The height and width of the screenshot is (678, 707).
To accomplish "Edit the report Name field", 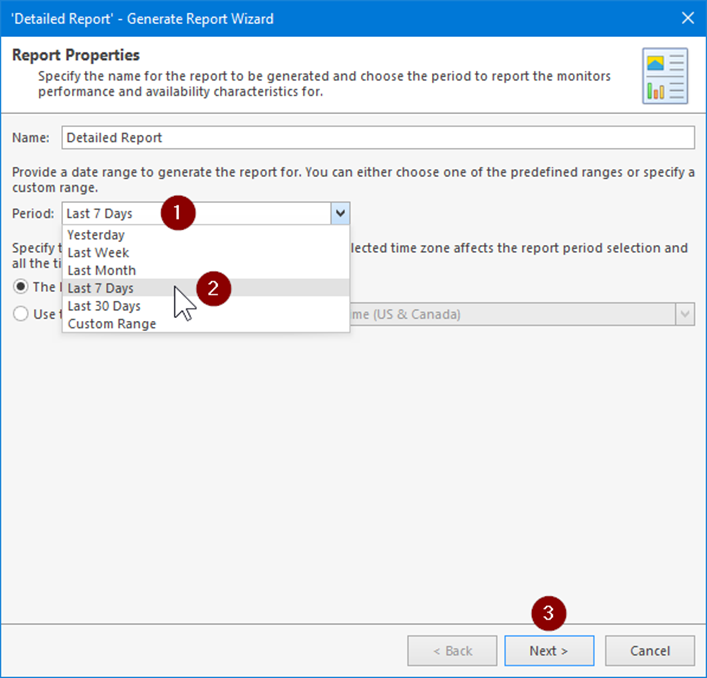I will 378,137.
